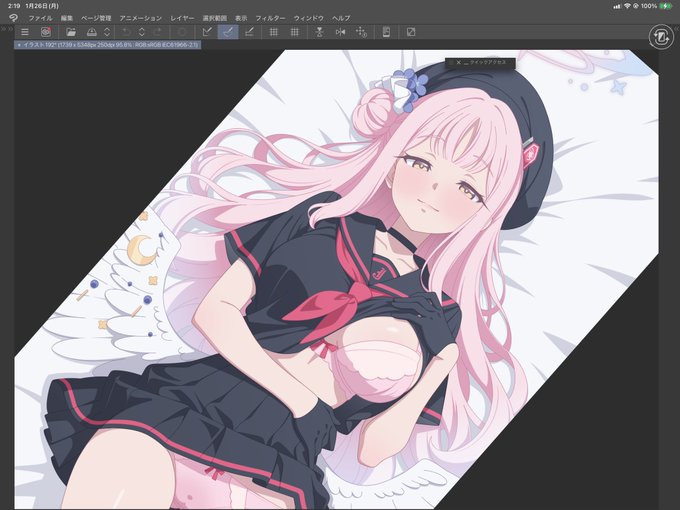680x510 pixels.
Task: Click the Wi-Fi icon in the status bar
Action: pyautogui.click(x=627, y=6)
